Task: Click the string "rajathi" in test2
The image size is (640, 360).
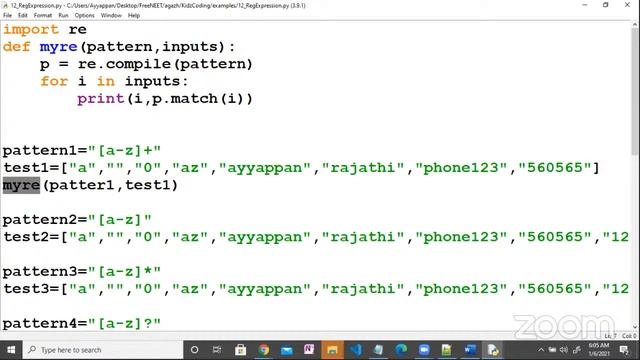Action: [363, 237]
